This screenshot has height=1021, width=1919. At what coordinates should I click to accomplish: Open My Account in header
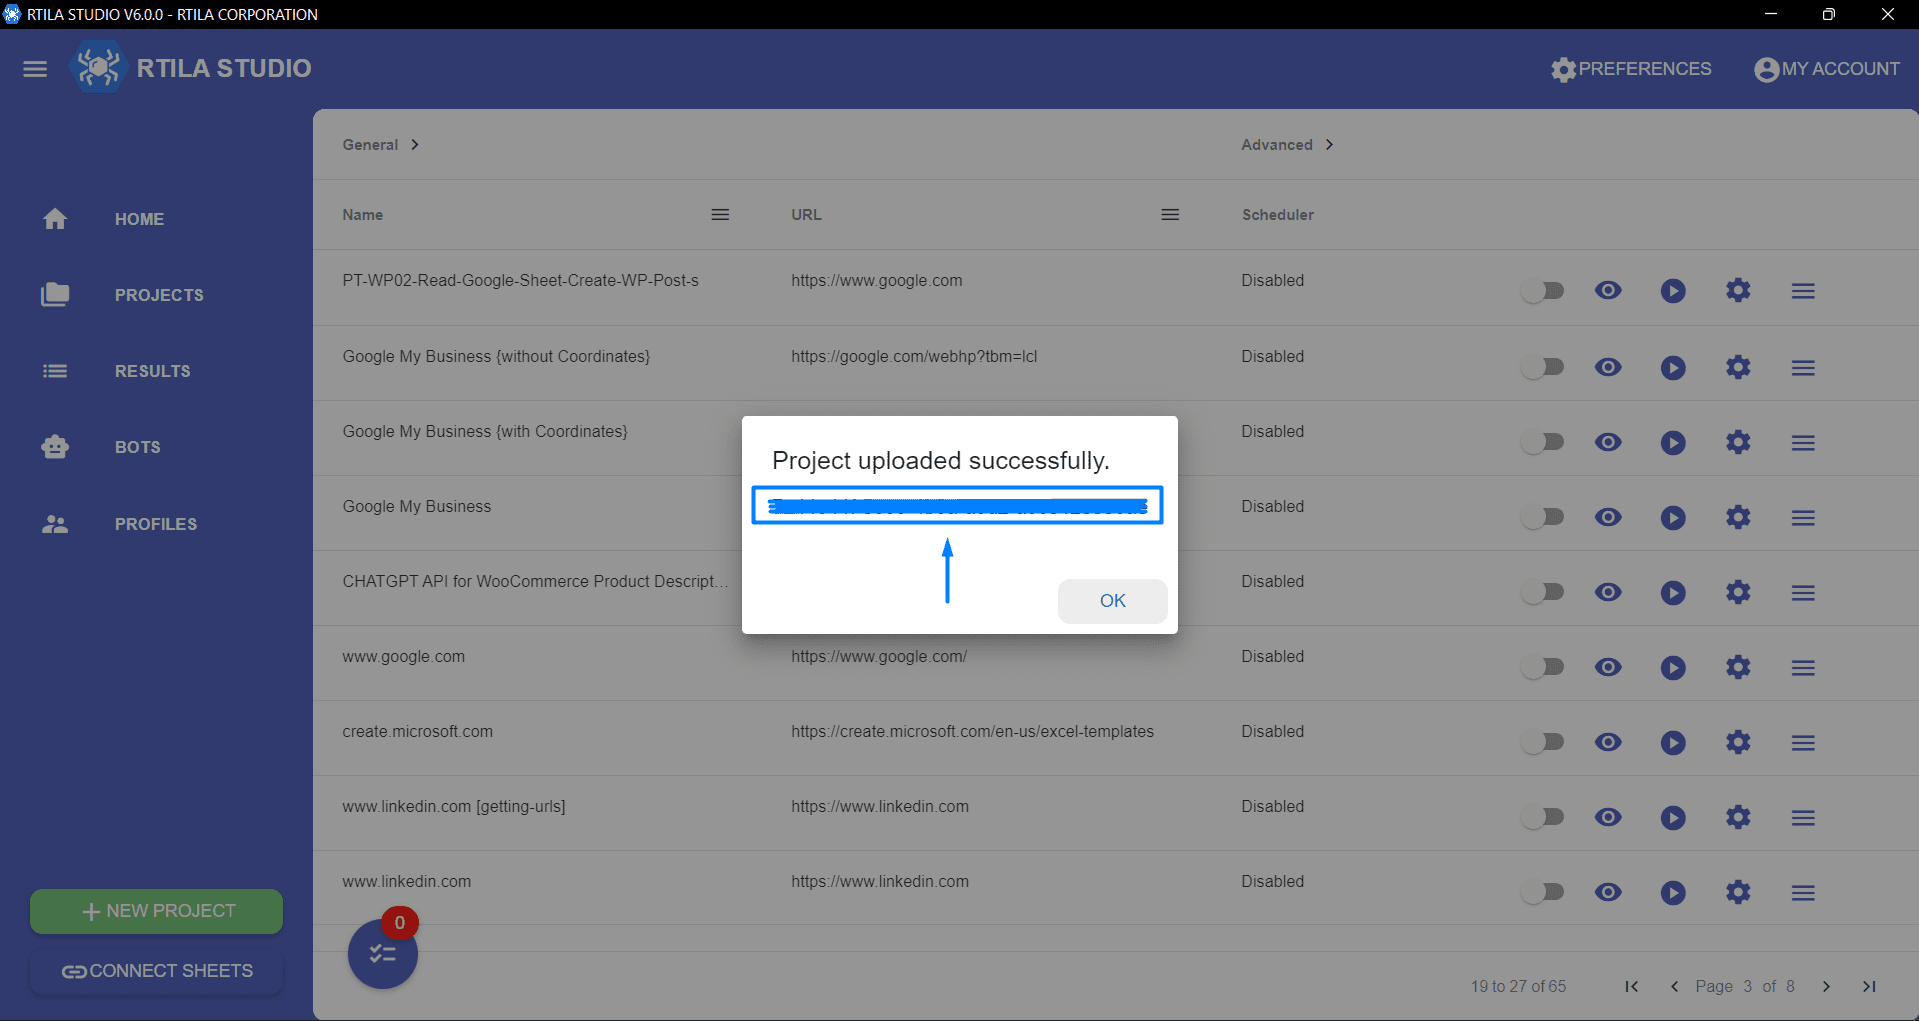pos(1827,69)
